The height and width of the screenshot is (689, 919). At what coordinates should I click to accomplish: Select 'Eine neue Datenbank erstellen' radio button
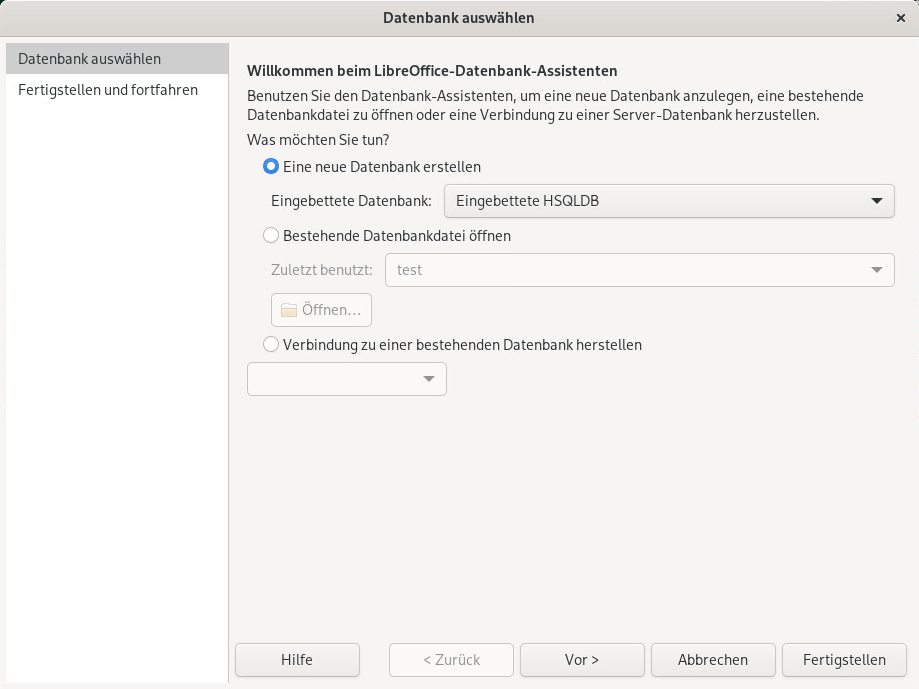click(x=271, y=167)
